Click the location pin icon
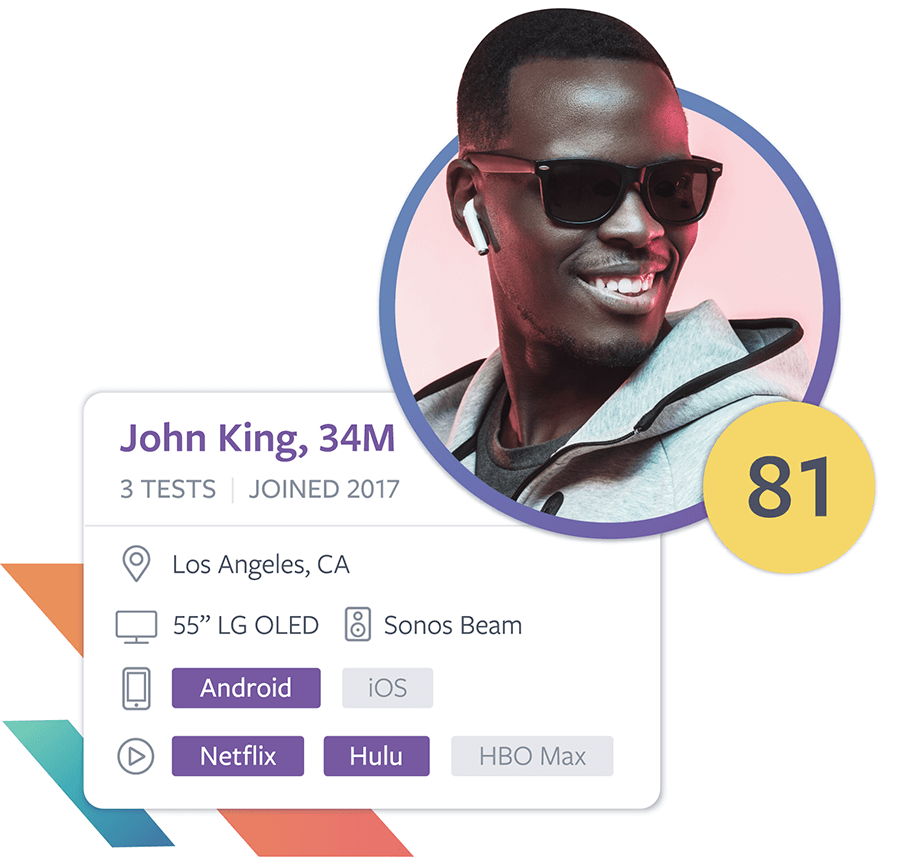912x866 pixels. (x=137, y=564)
